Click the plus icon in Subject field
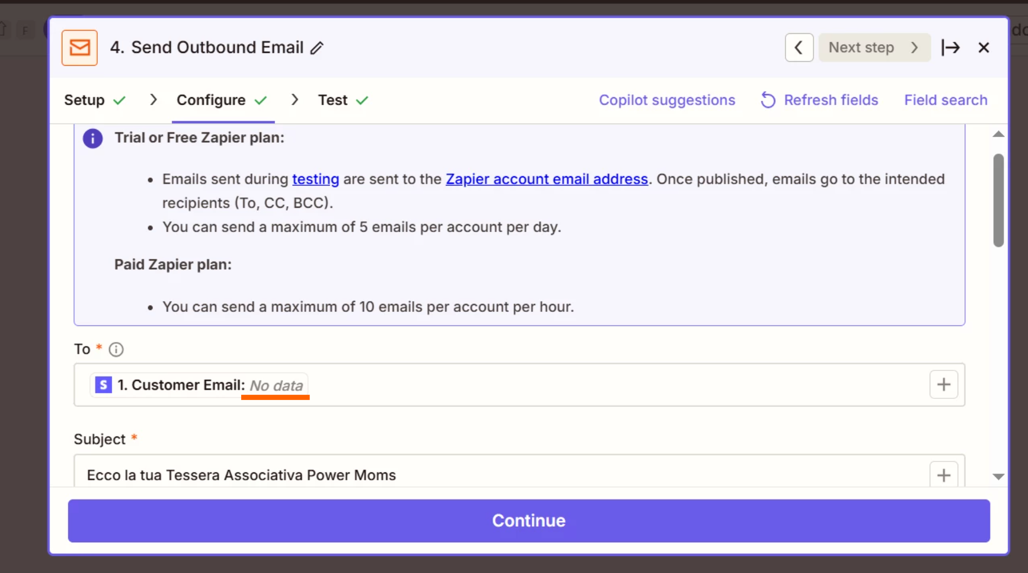This screenshot has width=1028, height=573. [943, 475]
